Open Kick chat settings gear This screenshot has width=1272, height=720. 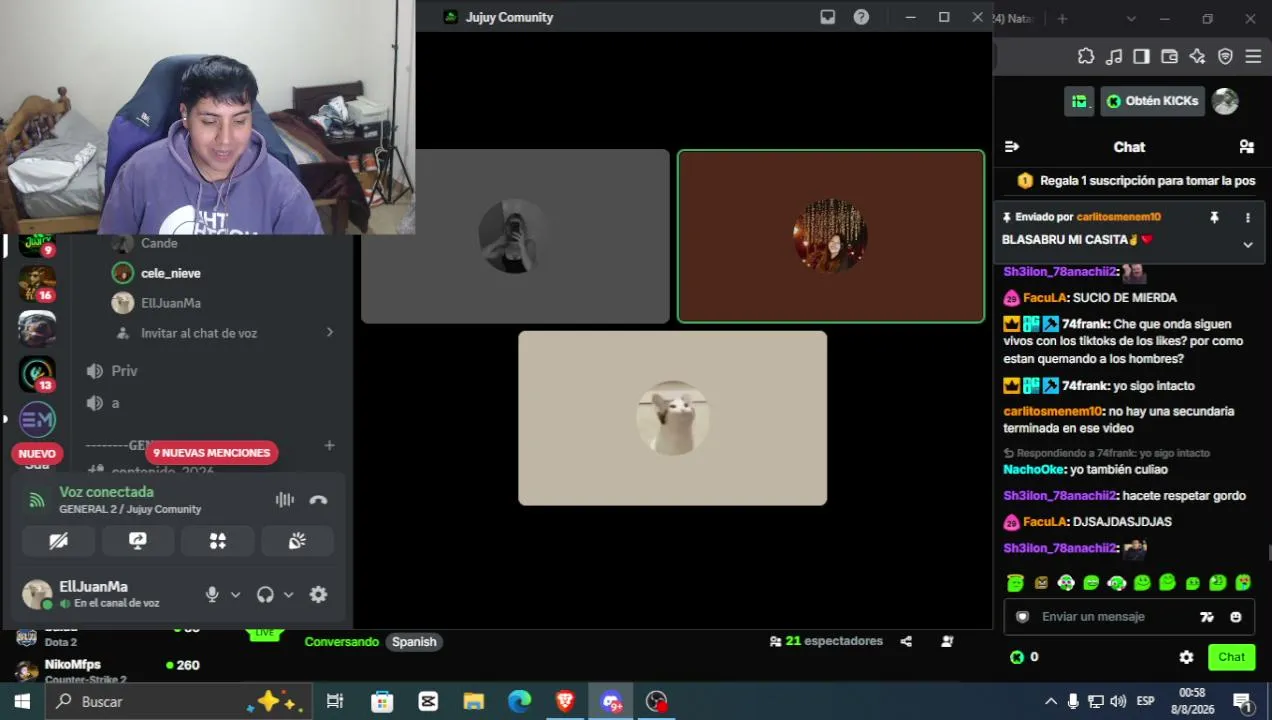coord(1186,657)
